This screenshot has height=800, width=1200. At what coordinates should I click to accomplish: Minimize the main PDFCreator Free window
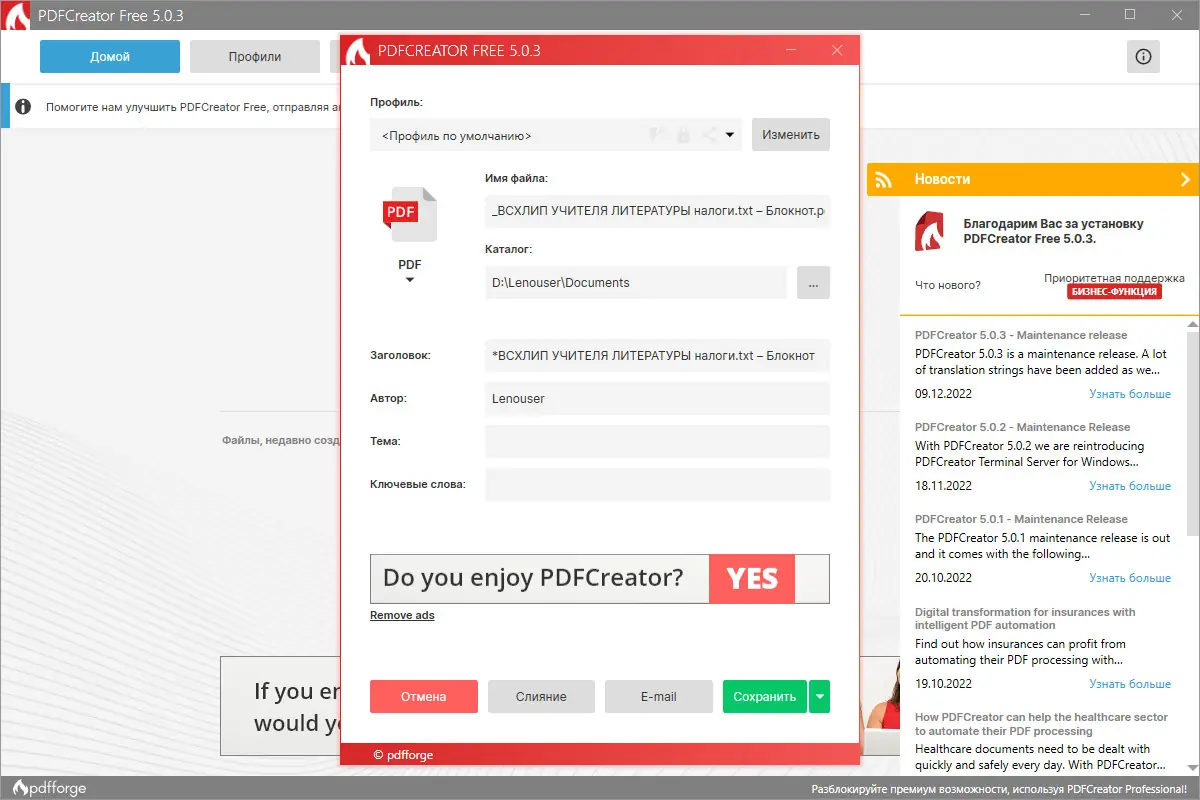point(1084,14)
